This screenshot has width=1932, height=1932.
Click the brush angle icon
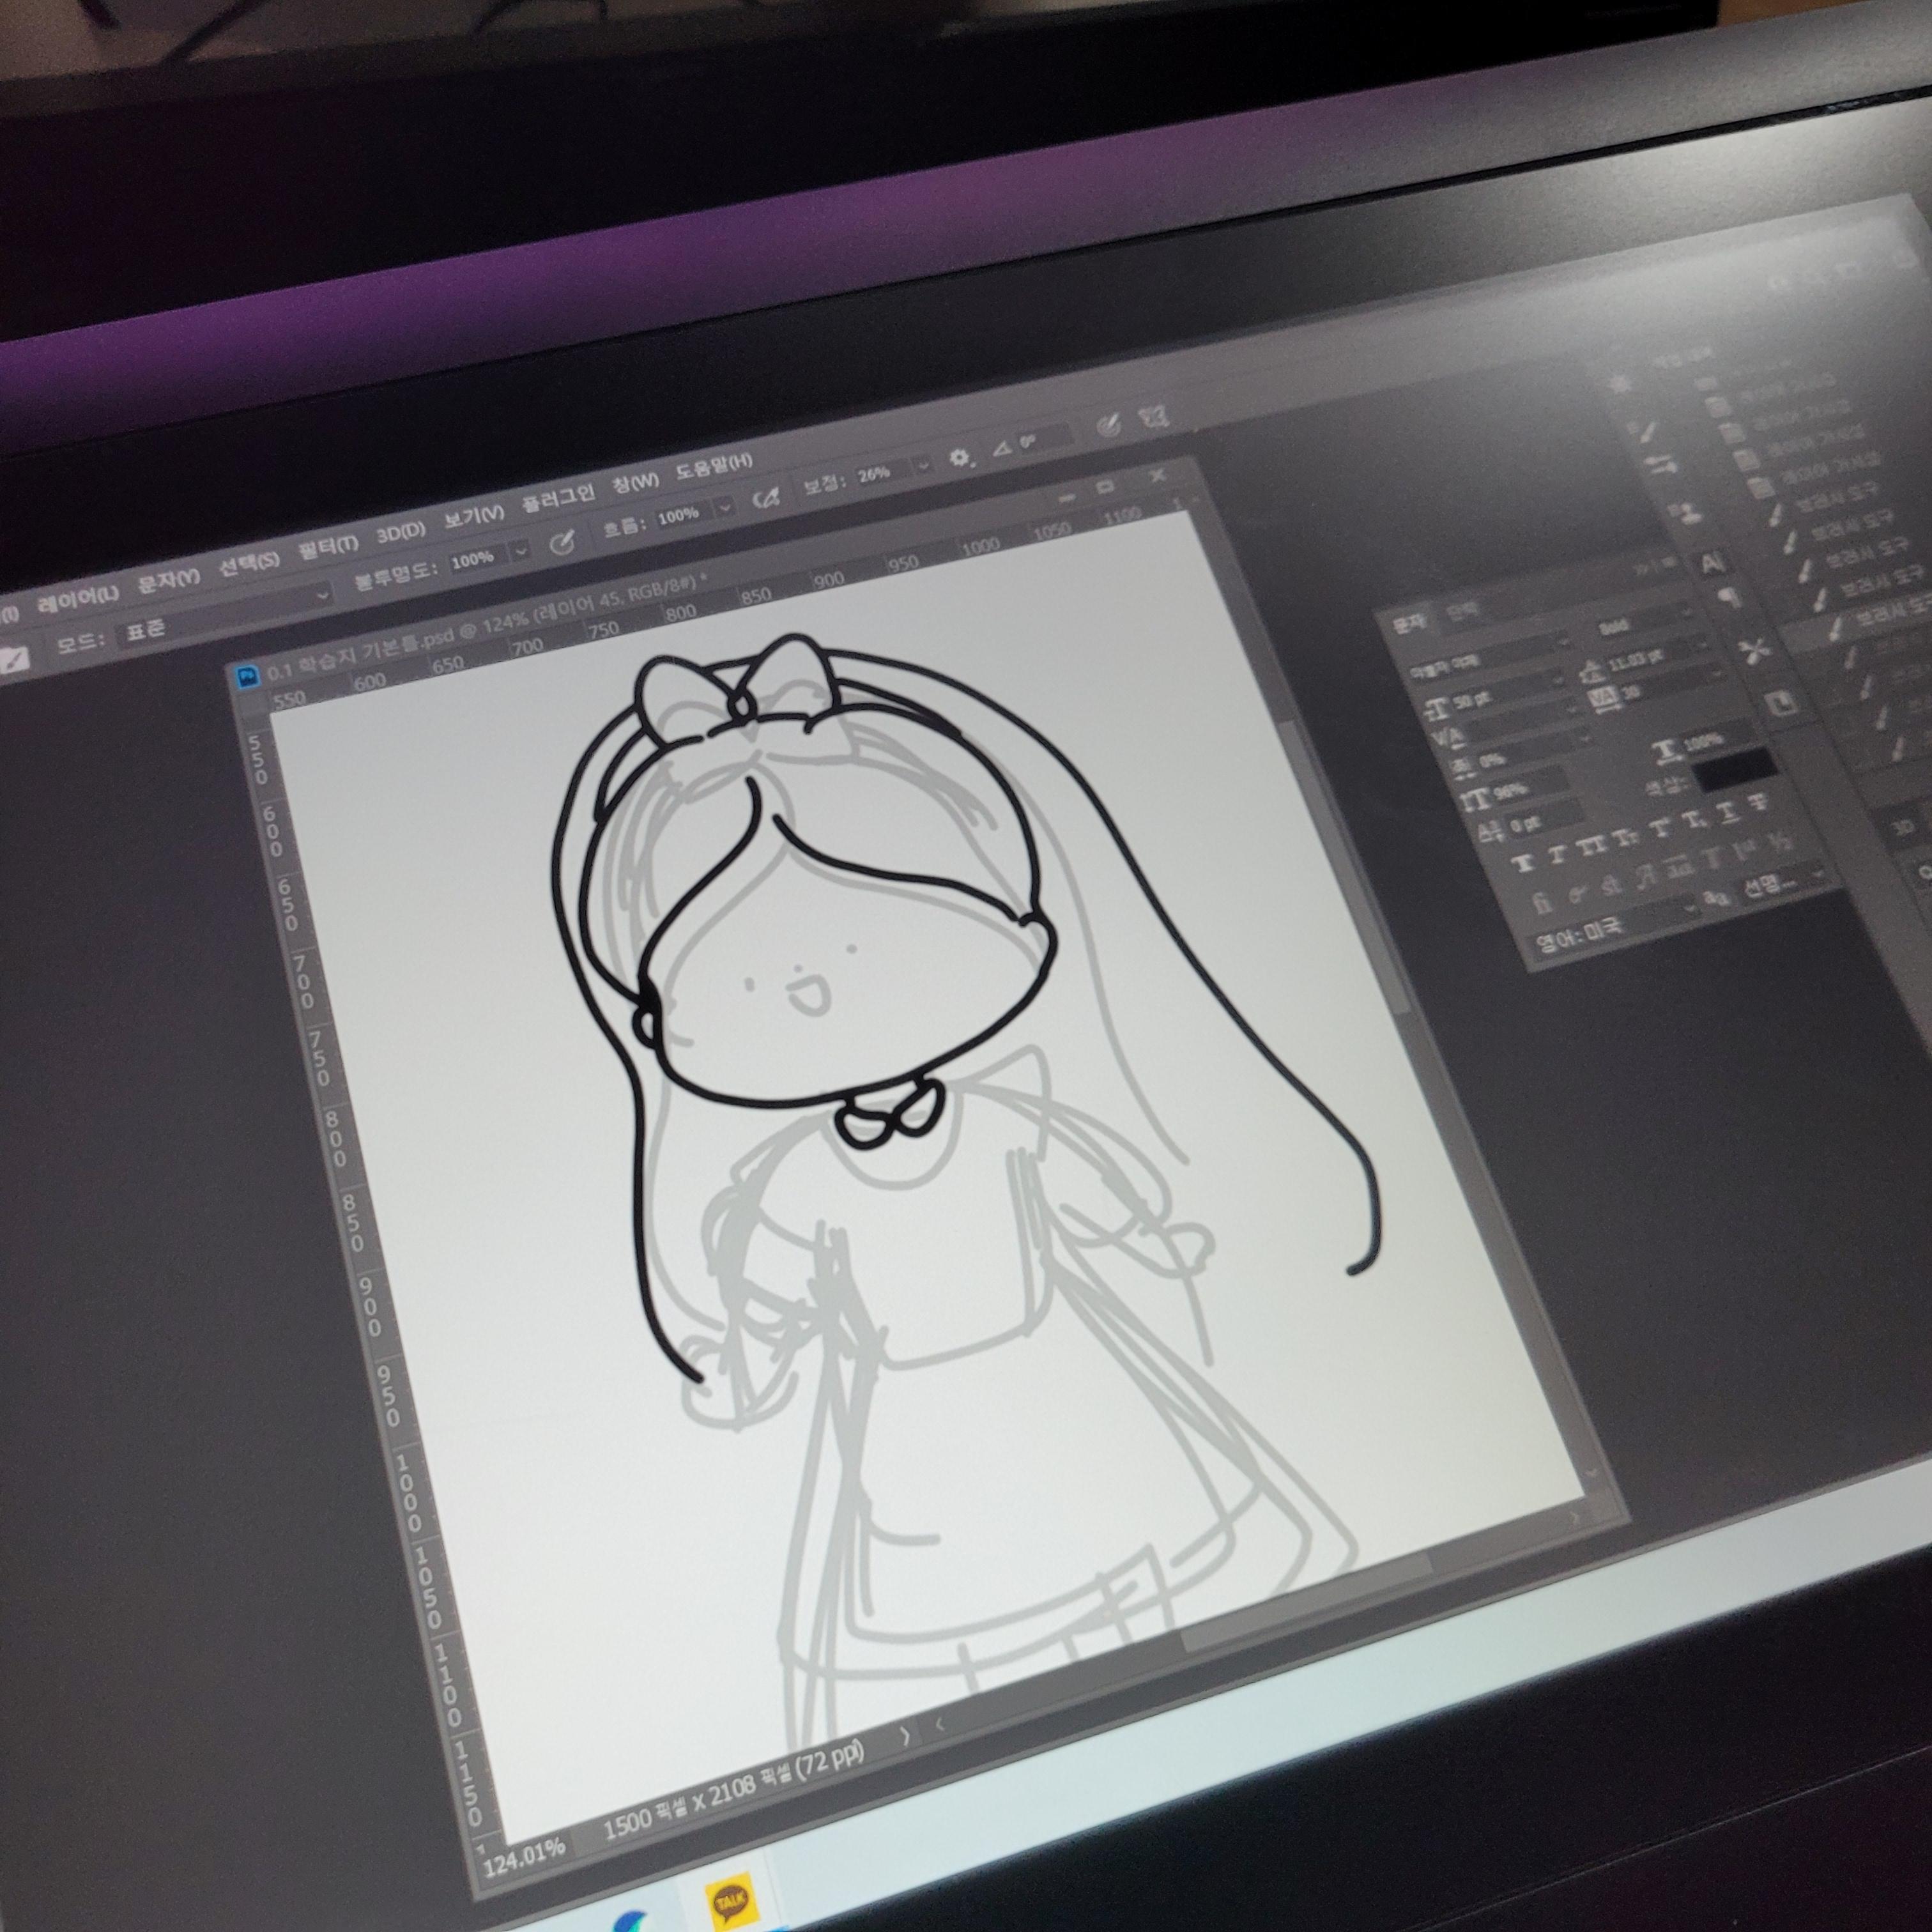point(1003,450)
